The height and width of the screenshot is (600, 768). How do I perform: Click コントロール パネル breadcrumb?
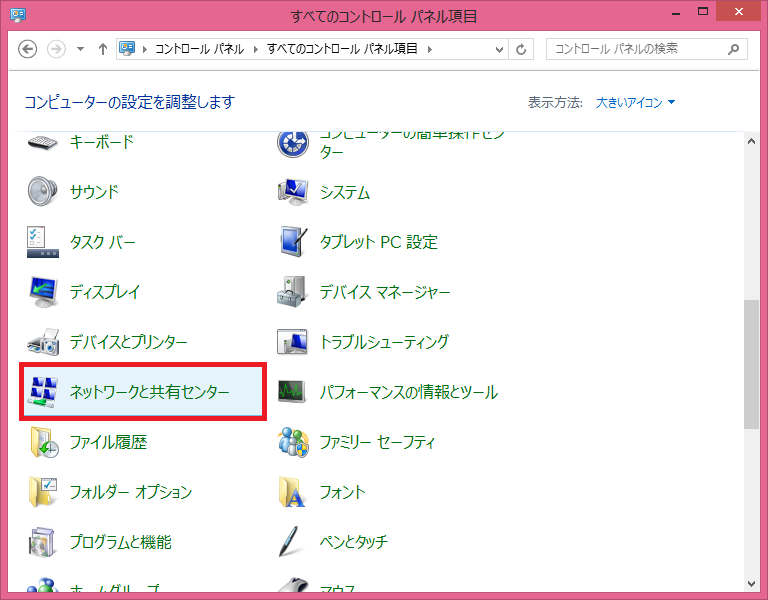point(199,49)
